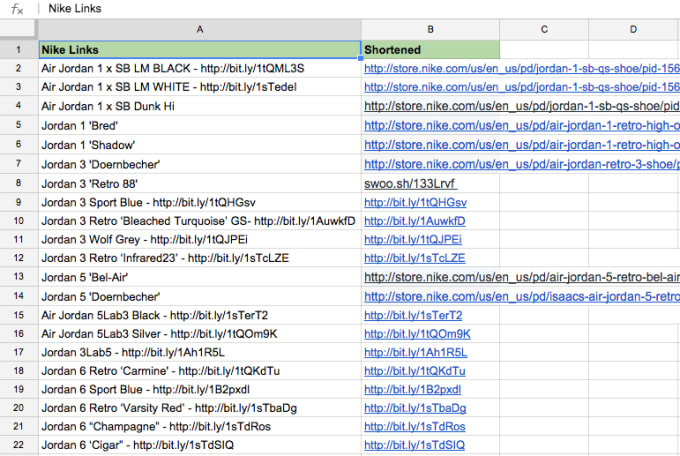This screenshot has width=680, height=456.
Task: Select cell Jordan 1 'Bred'
Action: (199, 125)
